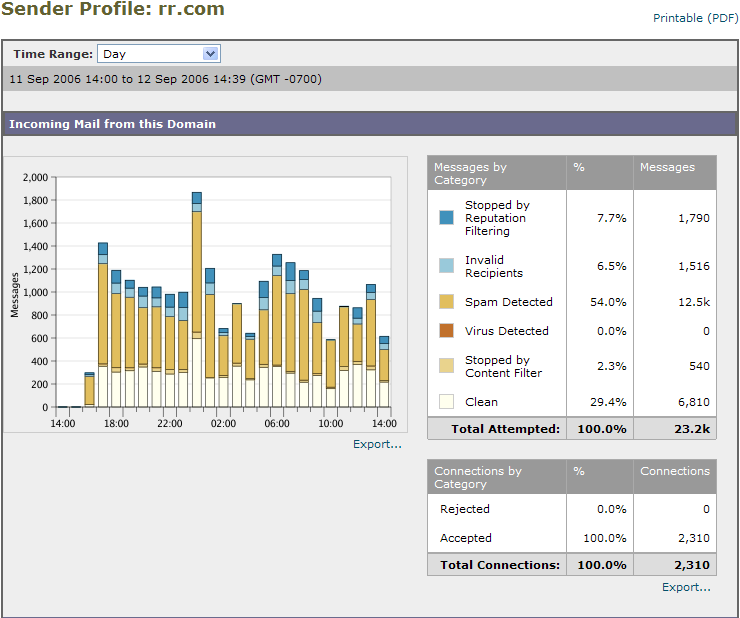The height and width of the screenshot is (618, 740).
Task: Click the Invalid Recipients light blue swatch
Action: [446, 266]
